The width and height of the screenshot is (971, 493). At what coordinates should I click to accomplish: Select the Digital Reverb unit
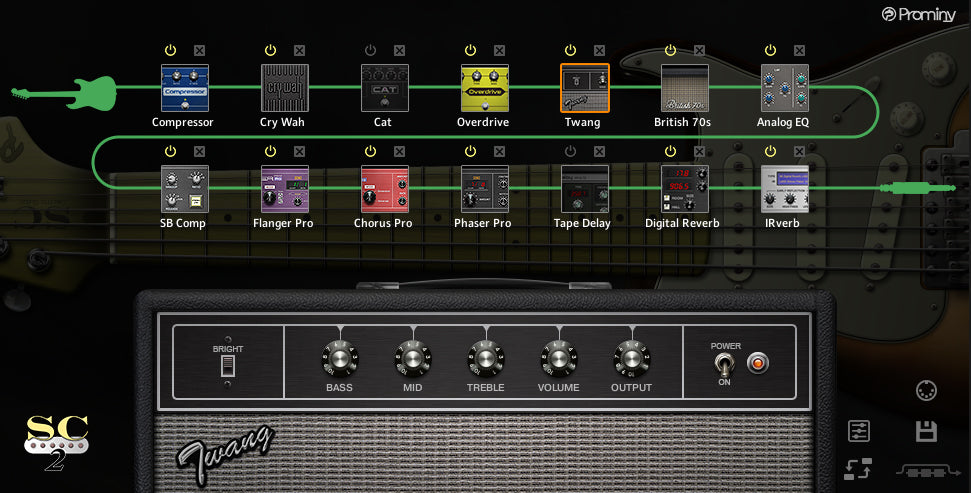click(x=684, y=189)
